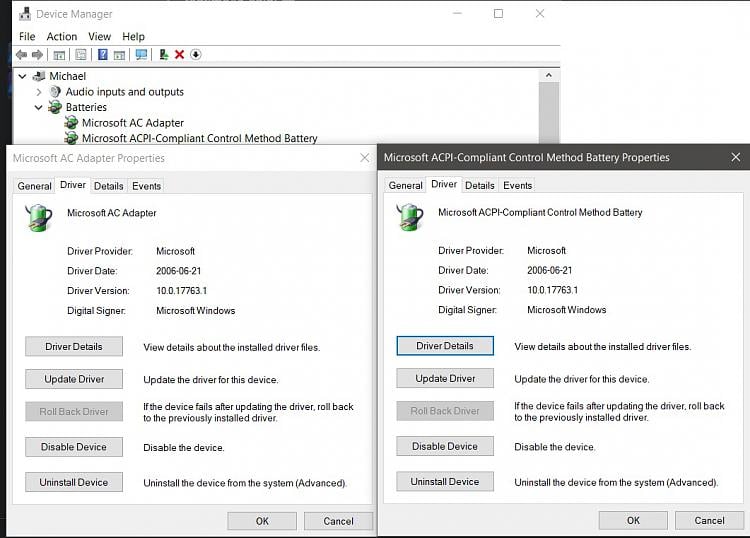This screenshot has width=750, height=538.
Task: Click battery icon in ACPI Battery Properties
Action: 410,217
